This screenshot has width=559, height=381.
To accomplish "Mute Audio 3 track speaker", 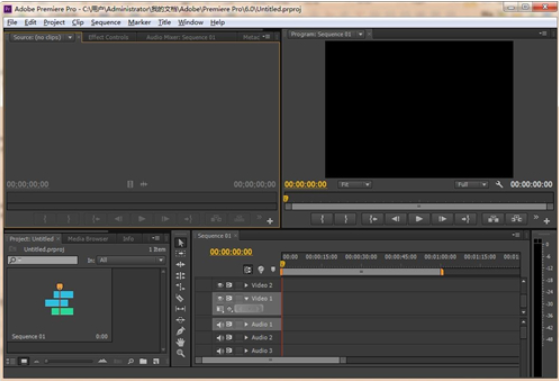I will coord(220,351).
